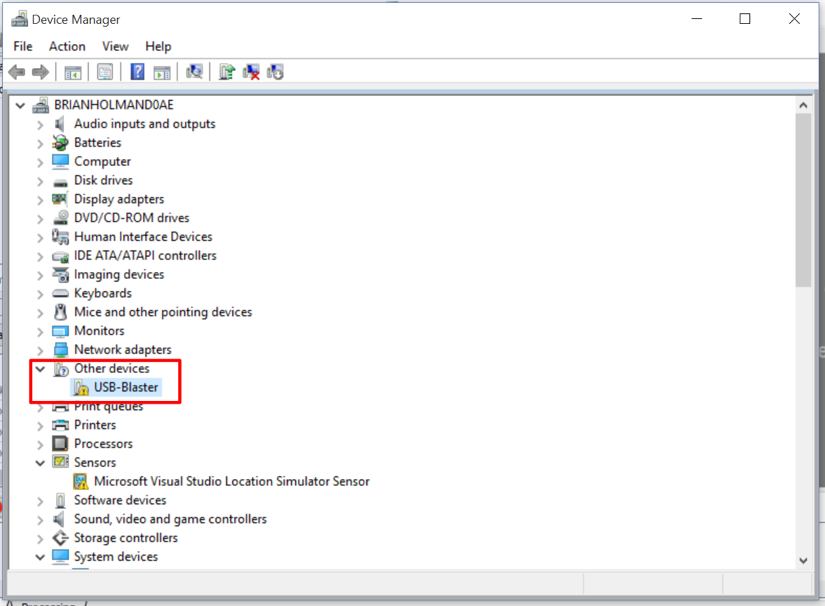Expand the Audio inputs and outputs node
This screenshot has width=825, height=606.
point(40,125)
